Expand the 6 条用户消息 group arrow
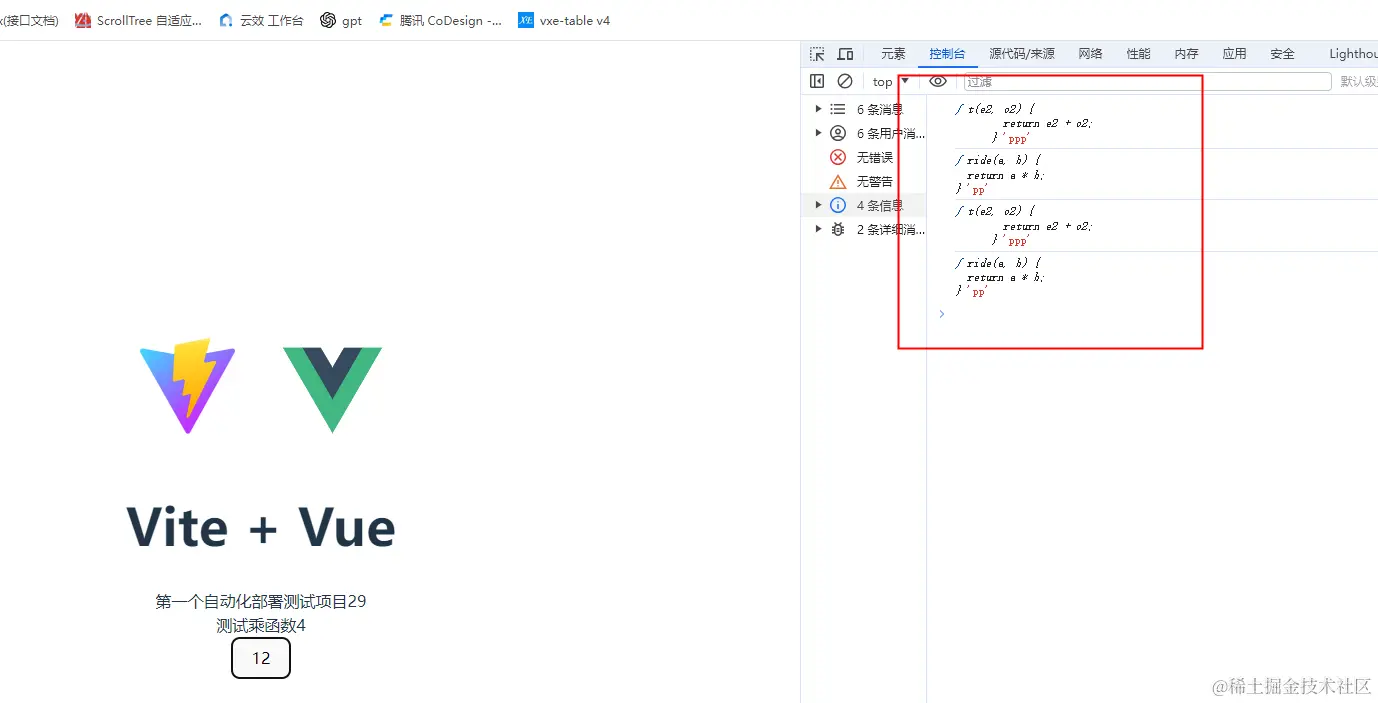The width and height of the screenshot is (1378, 703). [x=818, y=133]
